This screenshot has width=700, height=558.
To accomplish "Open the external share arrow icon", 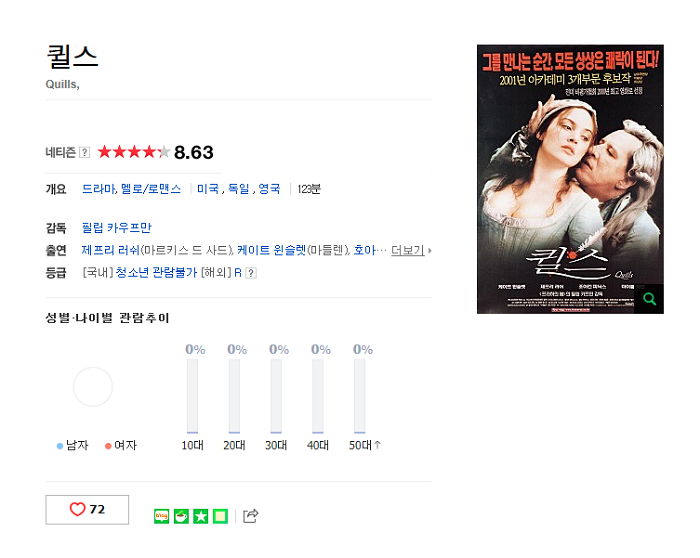I will click(250, 516).
